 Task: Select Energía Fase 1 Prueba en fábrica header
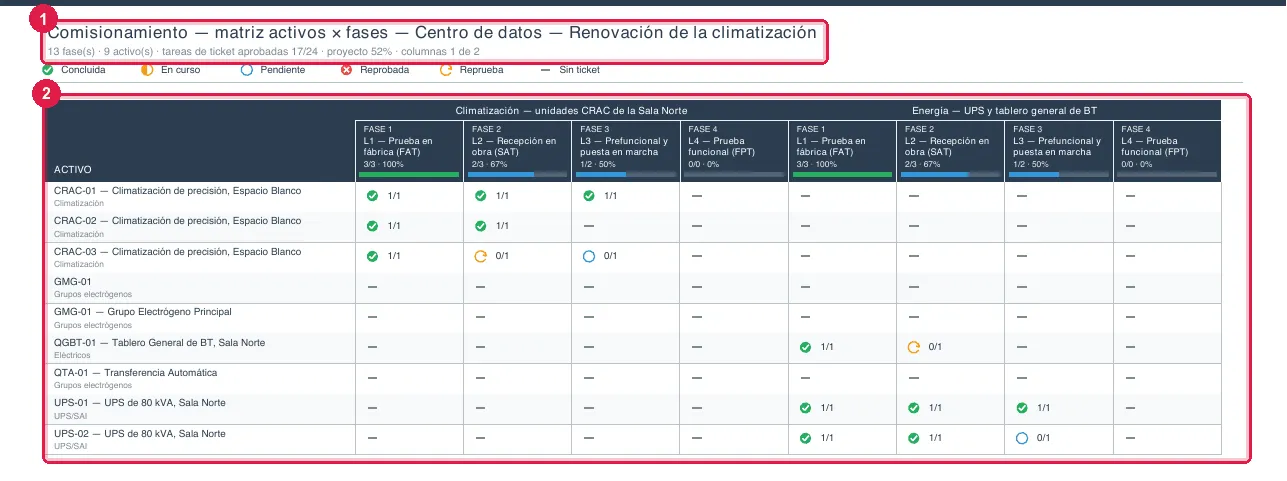(842, 151)
